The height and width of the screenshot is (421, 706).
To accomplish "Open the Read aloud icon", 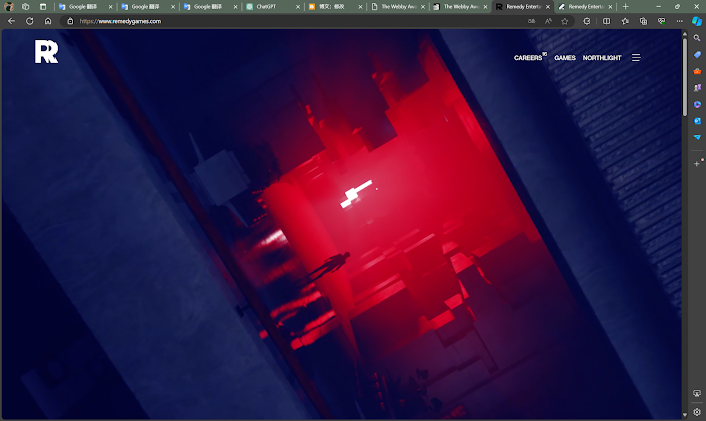I will pyautogui.click(x=548, y=21).
